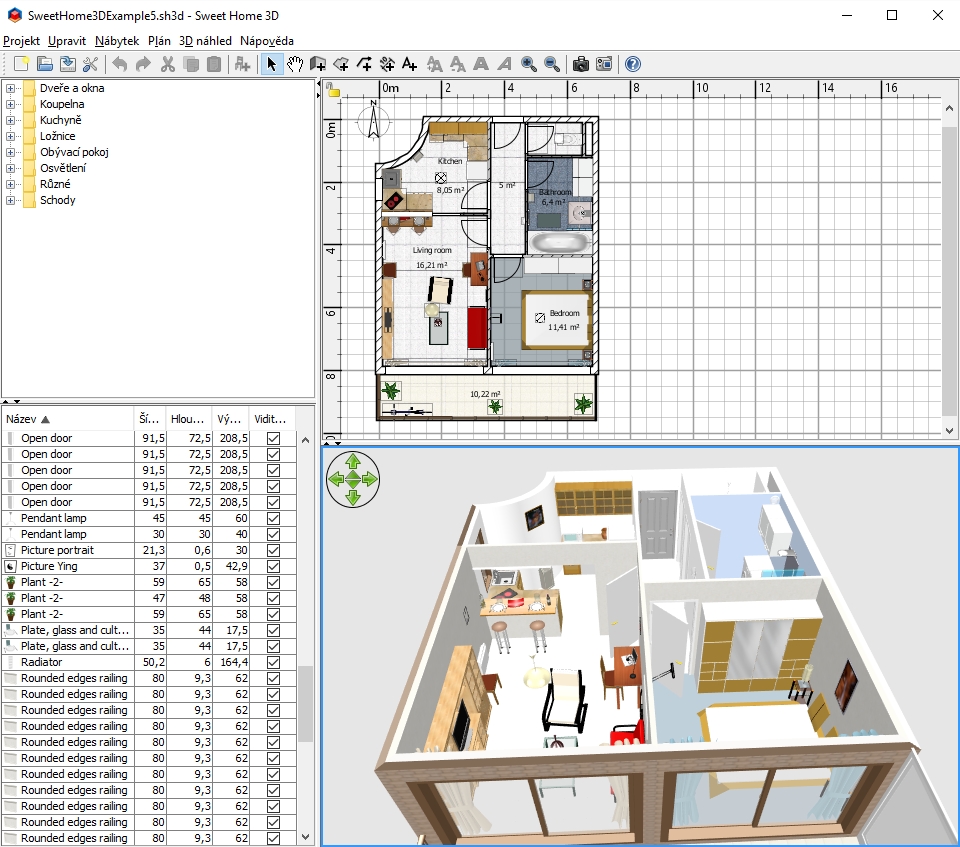Select the Pan hand tool
The image size is (960, 847).
295,64
